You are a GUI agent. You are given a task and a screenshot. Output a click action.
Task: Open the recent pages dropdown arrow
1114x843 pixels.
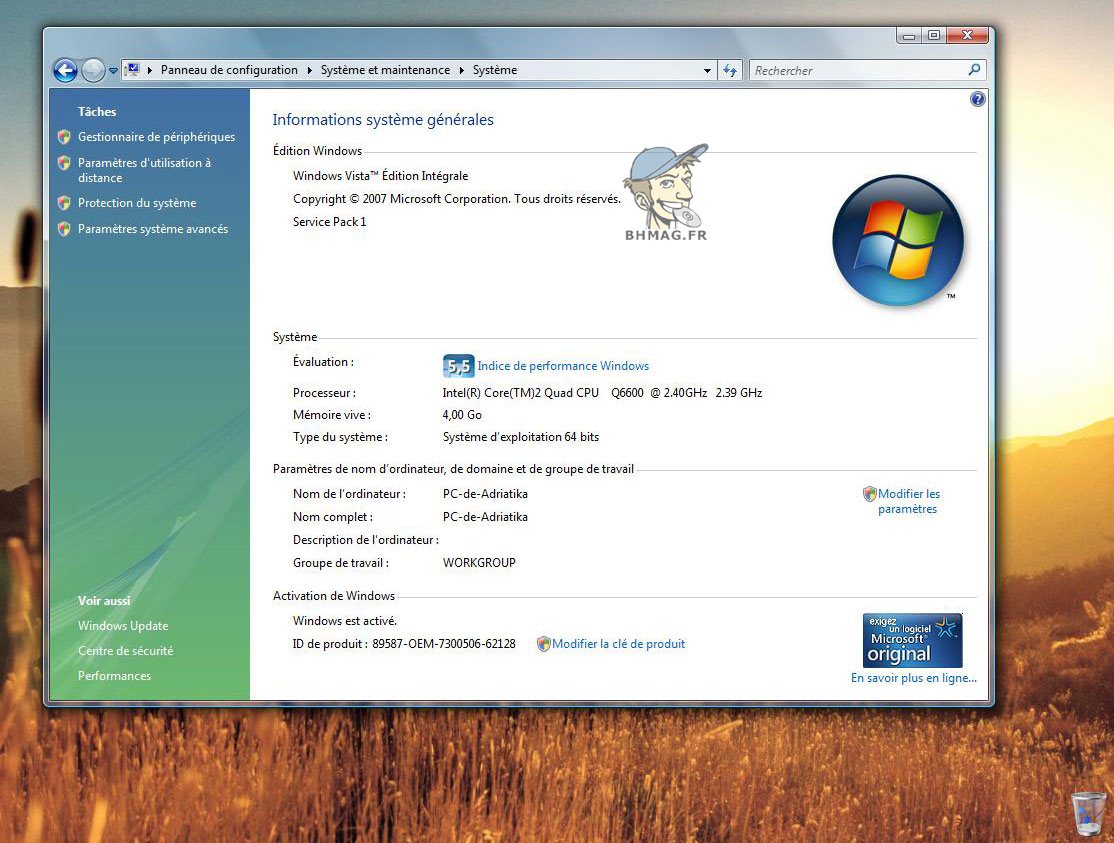click(113, 70)
